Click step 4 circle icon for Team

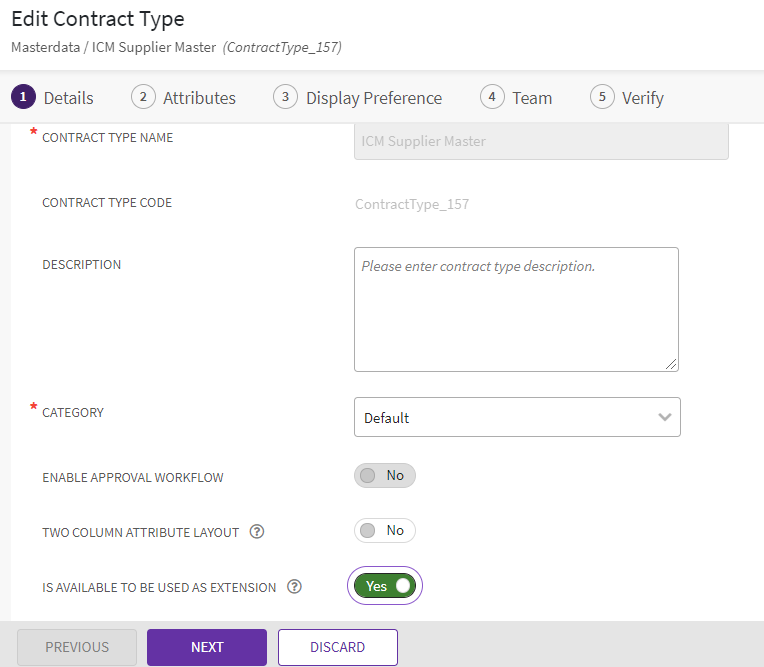[x=492, y=97]
